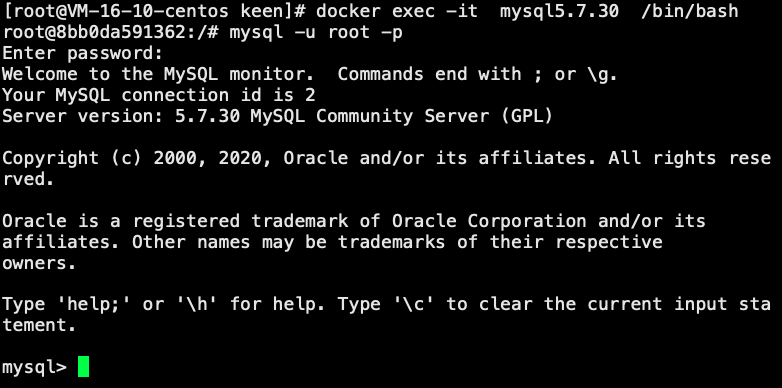This screenshot has width=782, height=388.
Task: Click the container name mysql5.7.30
Action: coord(560,11)
